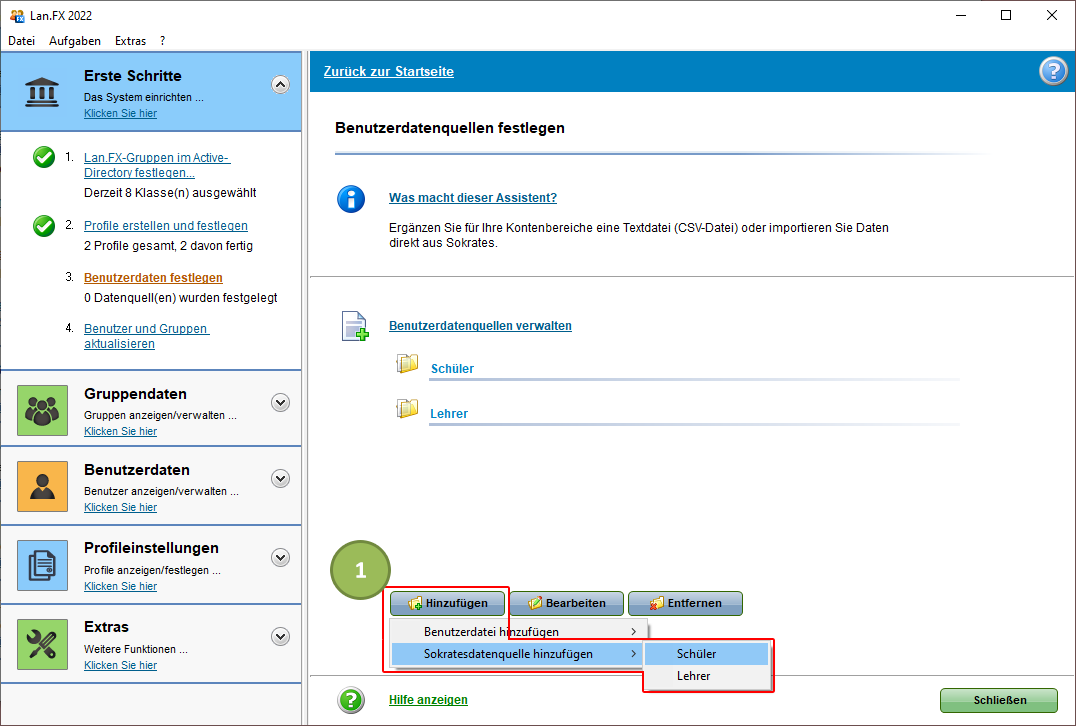Viewport: 1076px width, 726px height.
Task: Click green checkmark of step 1
Action: [44, 157]
